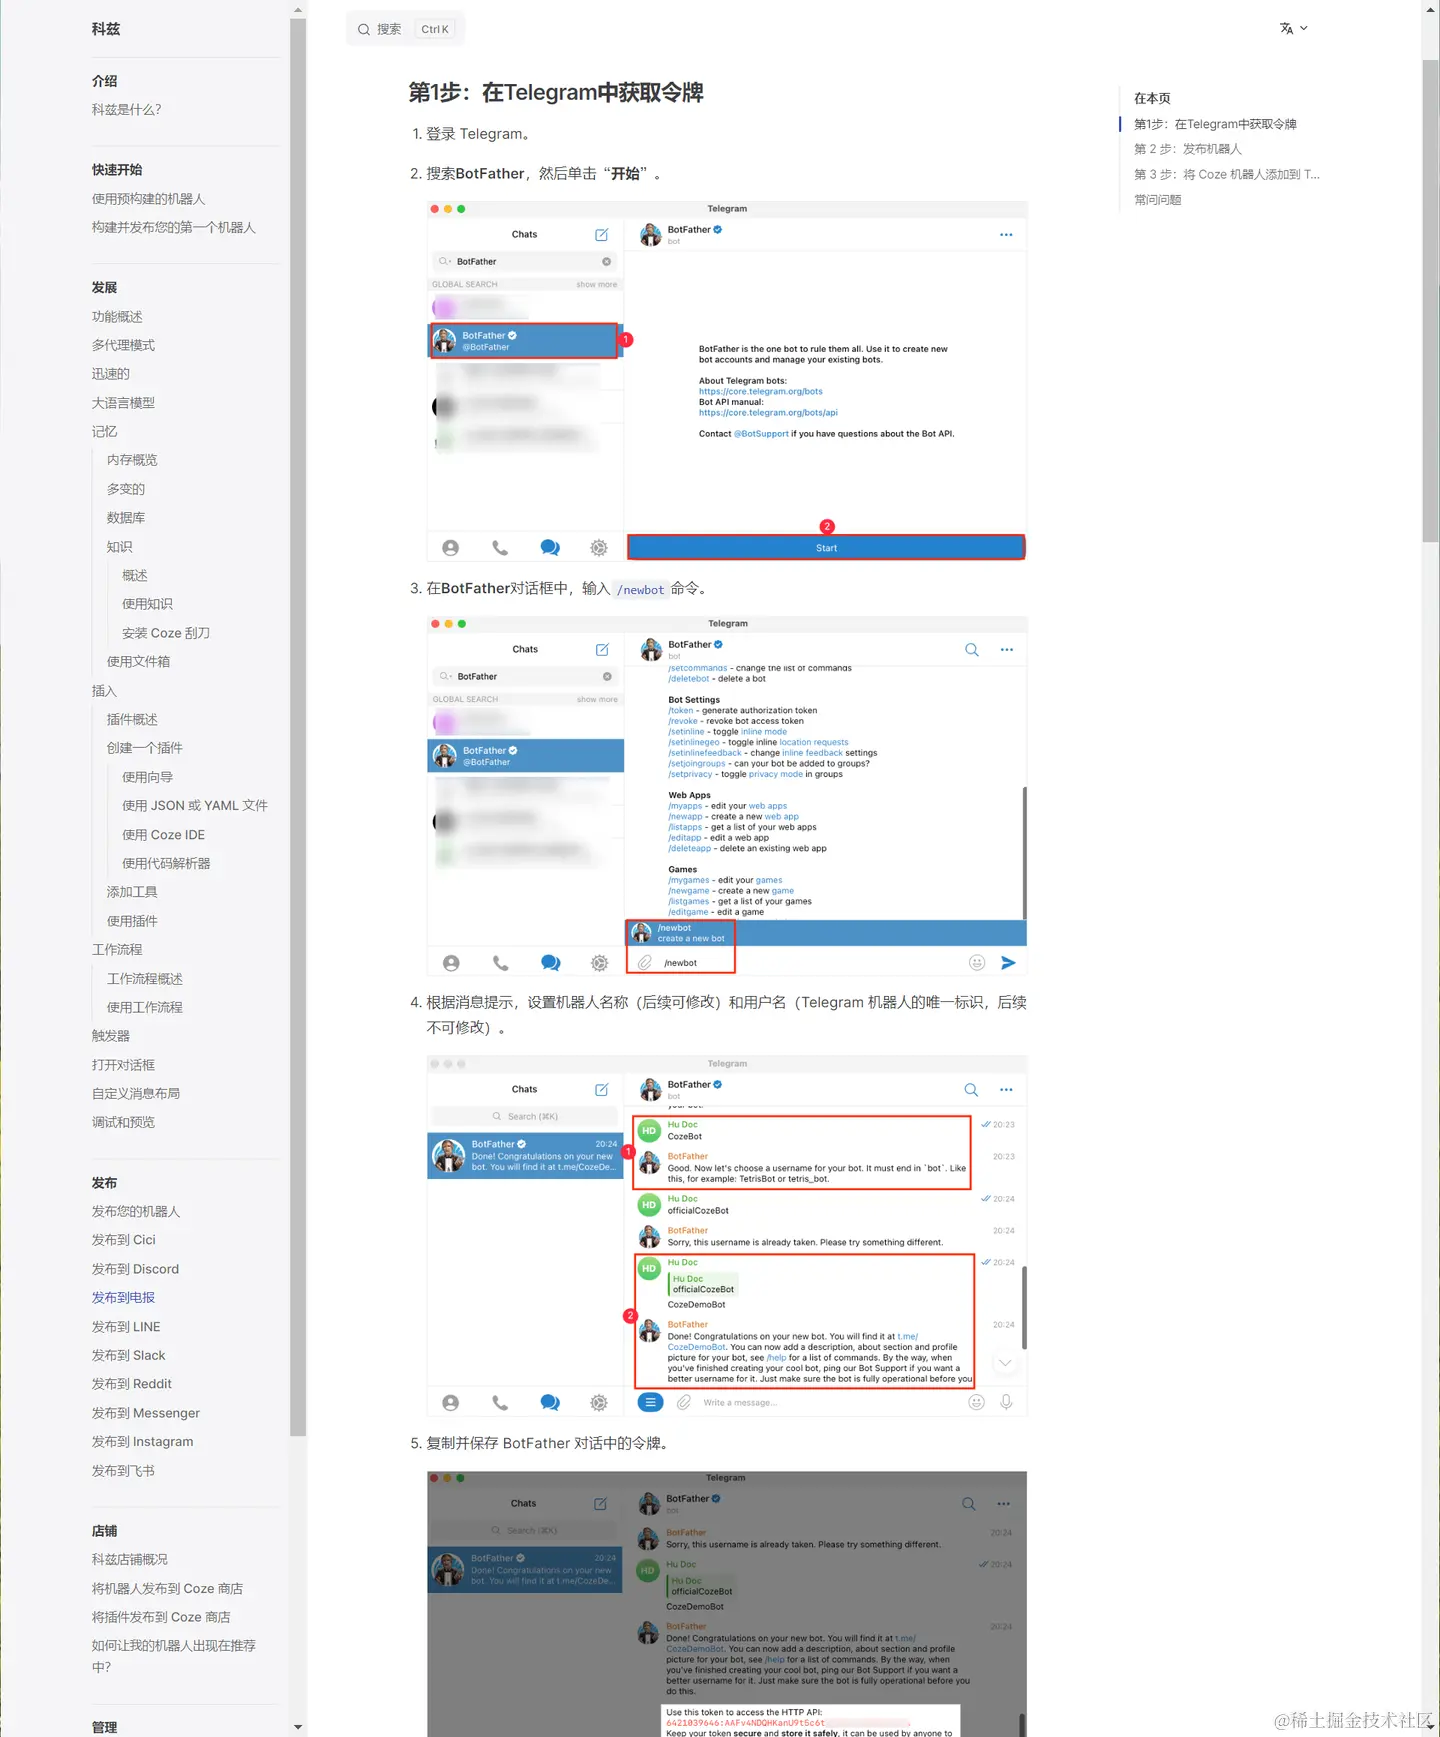Open '发布到 Instagram' page

point(143,1442)
